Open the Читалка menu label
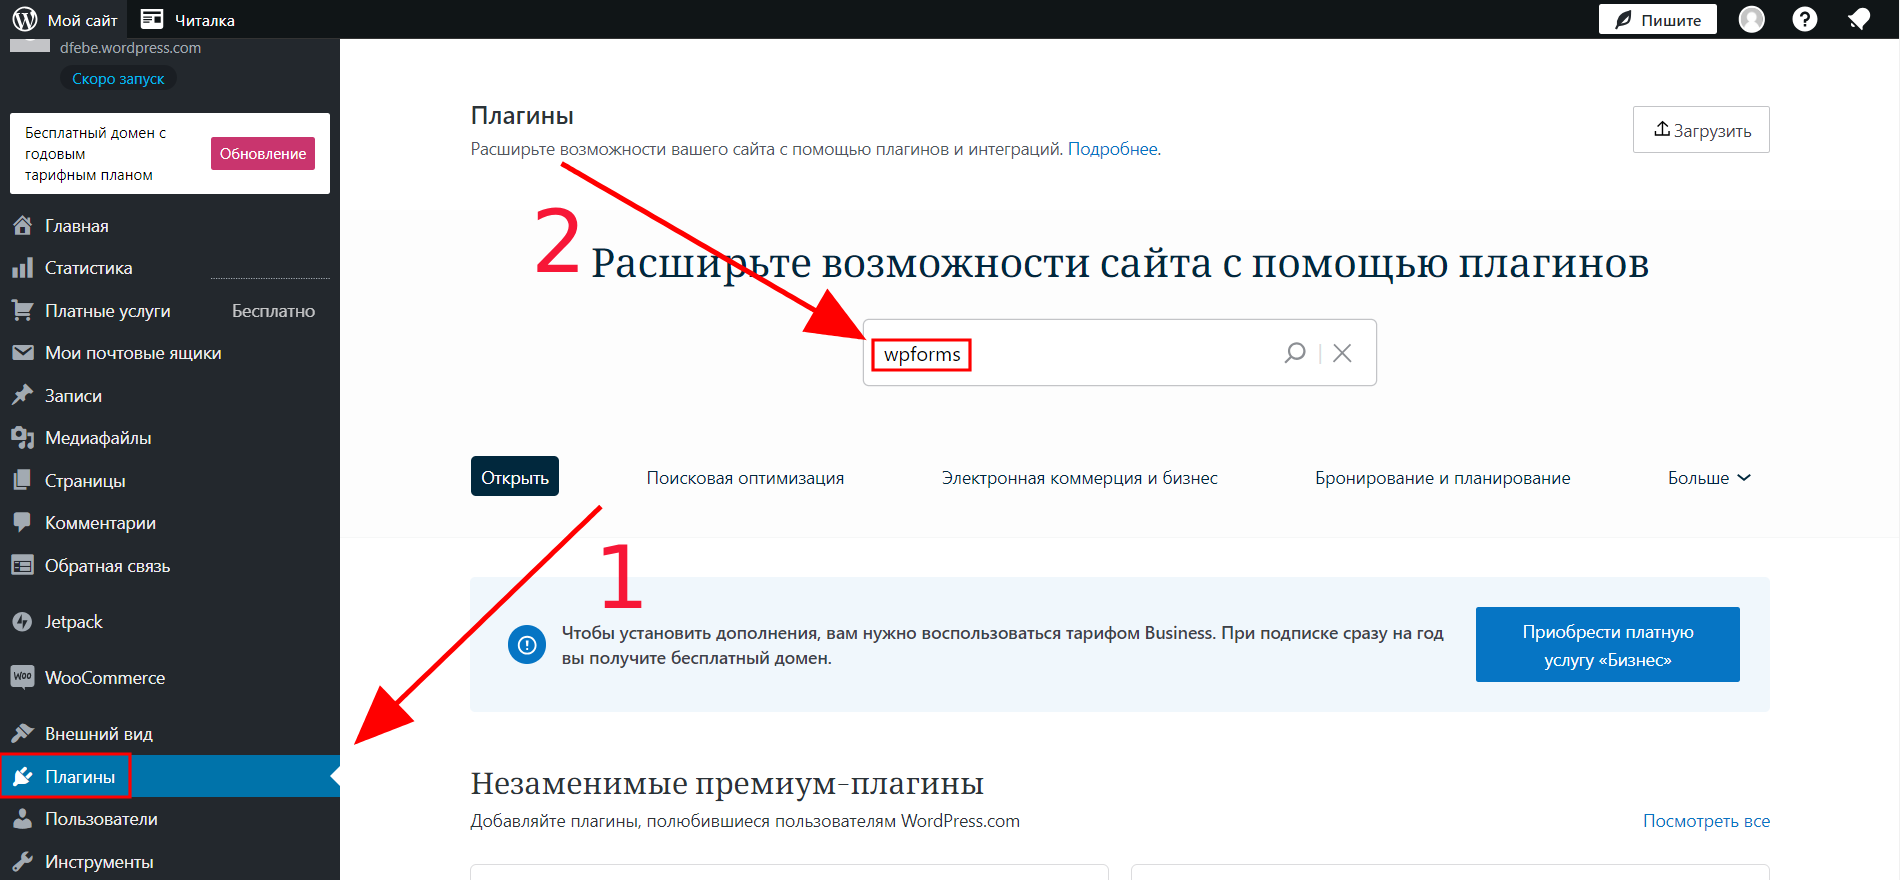Image resolution: width=1900 pixels, height=880 pixels. pyautogui.click(x=205, y=20)
